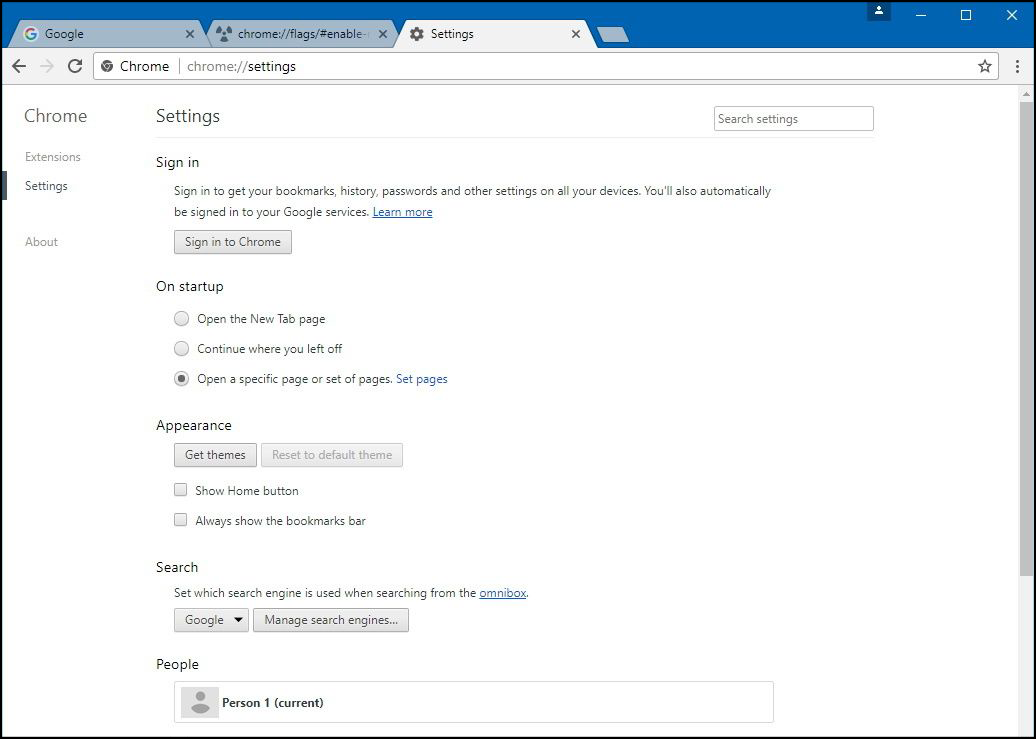Click the gear icon on Settings tab
Viewport: 1036px width, 739px height.
416,34
